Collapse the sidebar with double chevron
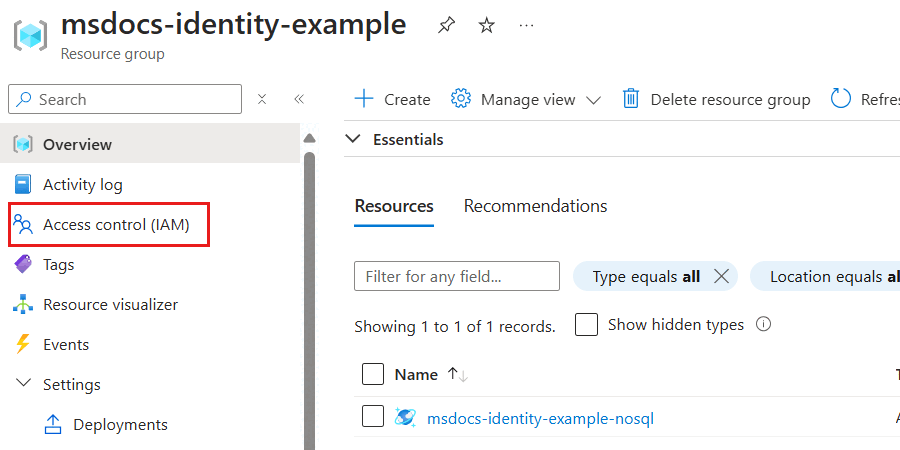Image resolution: width=900 pixels, height=450 pixels. tap(298, 99)
